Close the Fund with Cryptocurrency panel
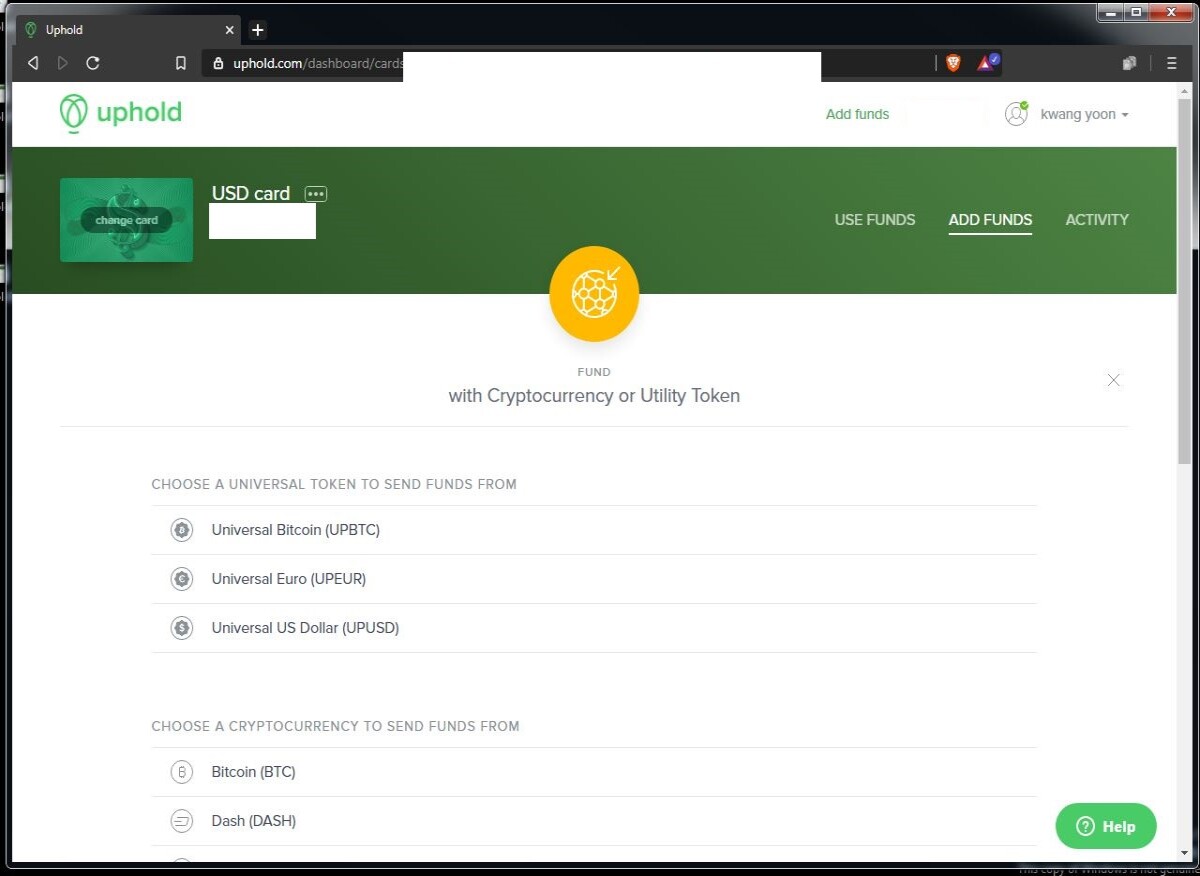1200x876 pixels. coord(1113,380)
